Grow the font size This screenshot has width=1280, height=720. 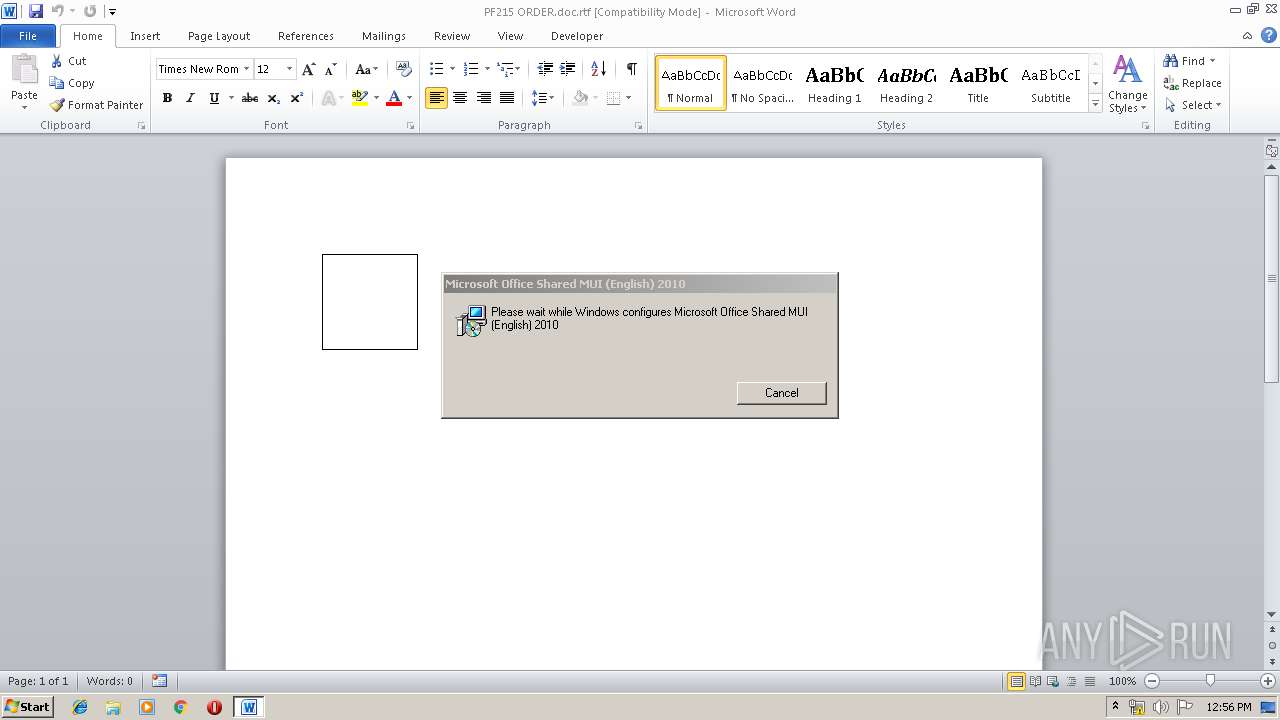[309, 69]
